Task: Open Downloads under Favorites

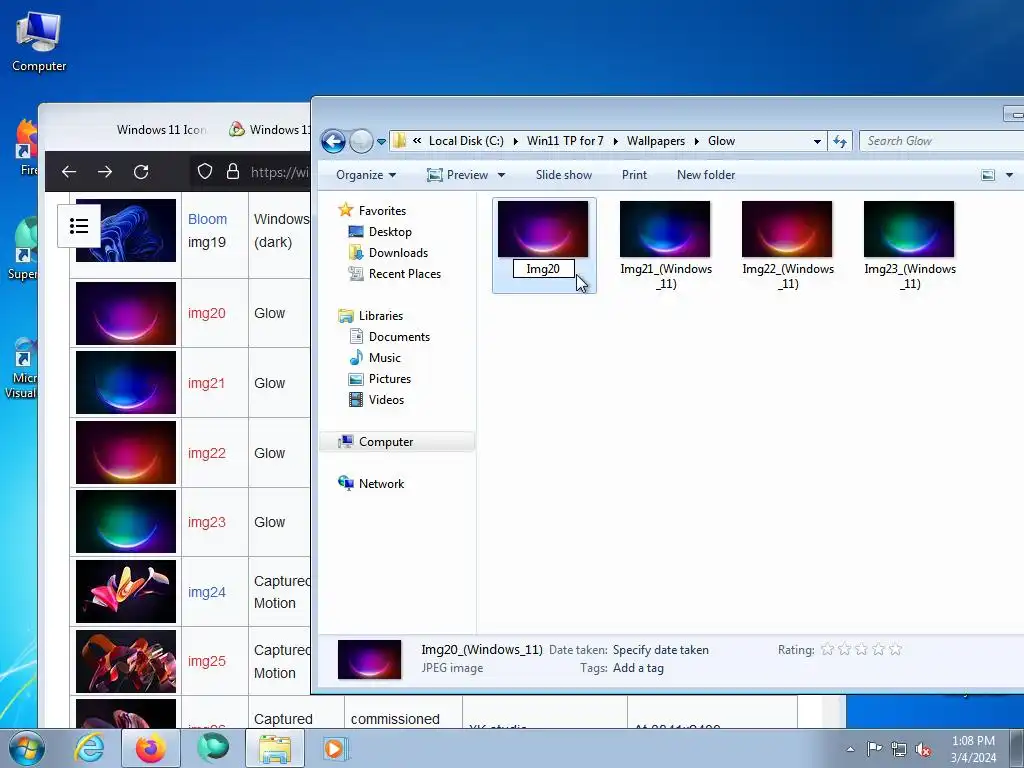Action: point(389,253)
